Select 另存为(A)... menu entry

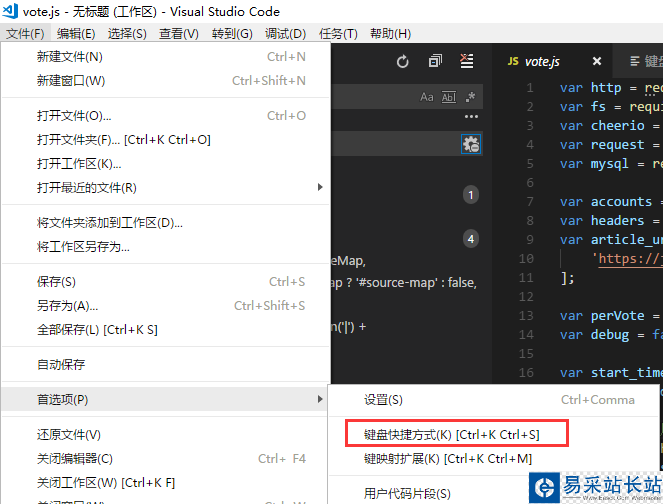click(x=165, y=305)
